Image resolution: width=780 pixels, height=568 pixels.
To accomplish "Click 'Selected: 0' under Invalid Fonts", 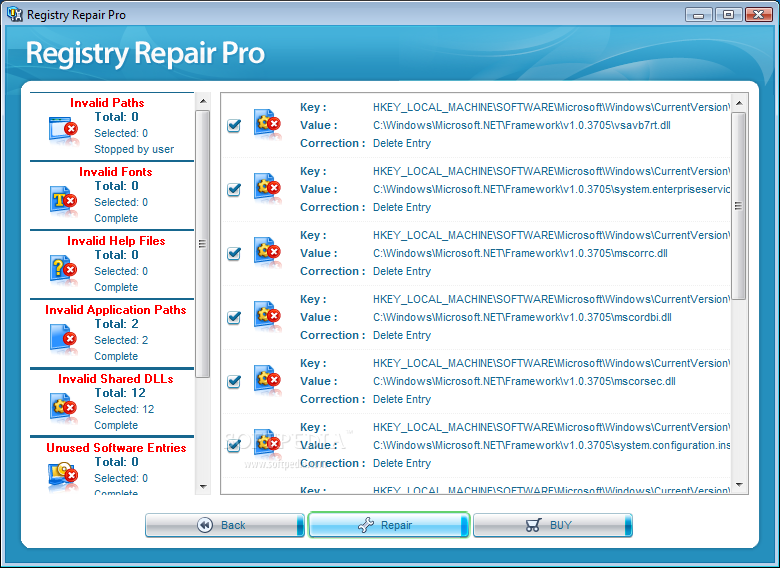I will [121, 202].
